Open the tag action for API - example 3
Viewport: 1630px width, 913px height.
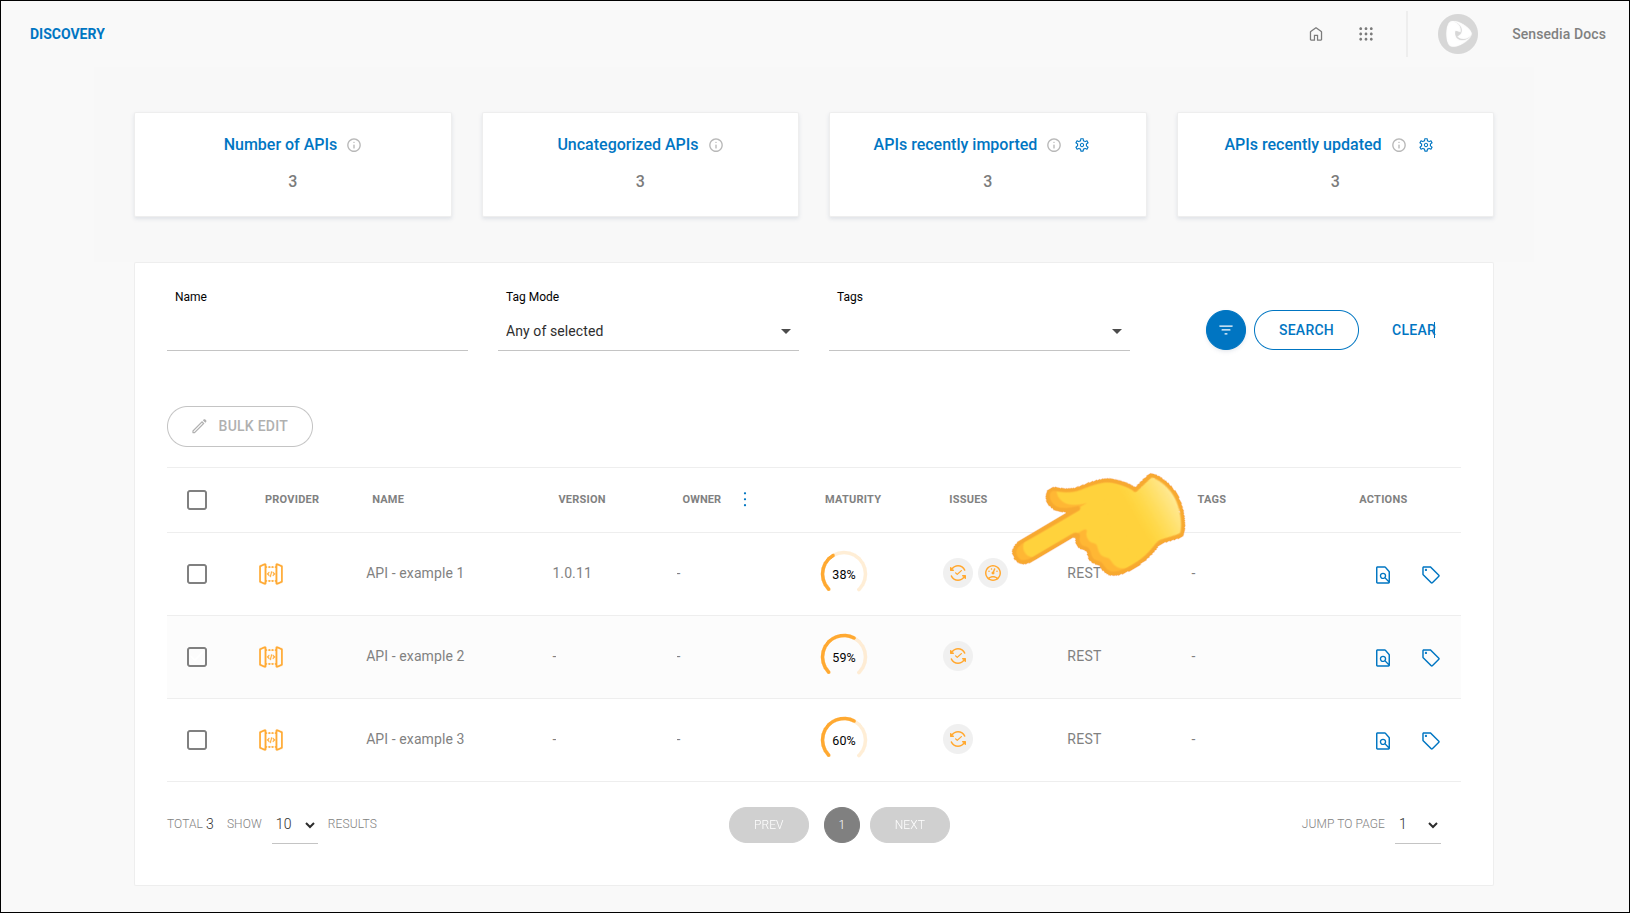(x=1430, y=740)
